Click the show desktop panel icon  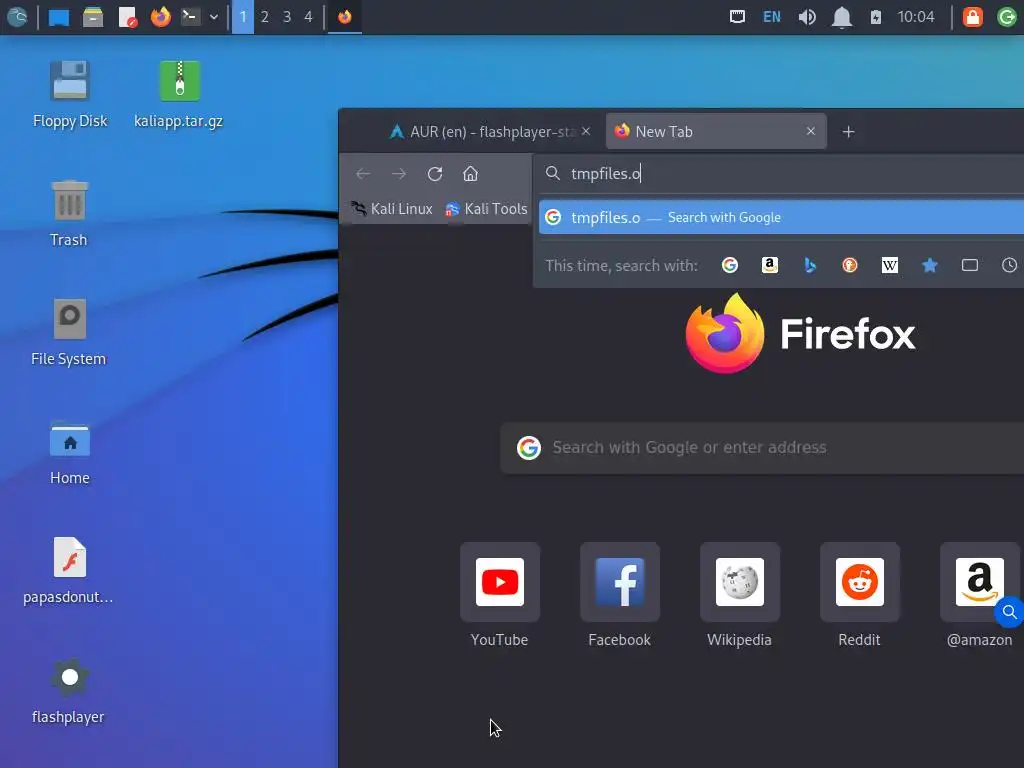click(59, 17)
